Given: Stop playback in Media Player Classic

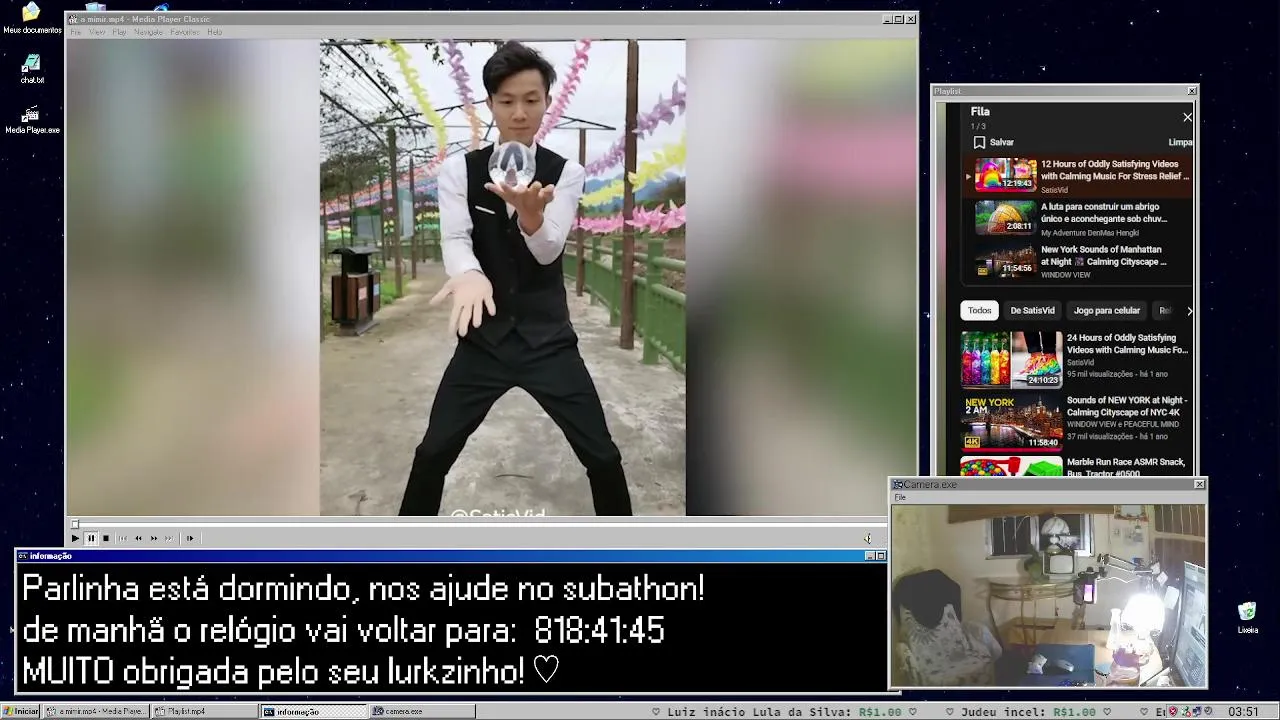Looking at the screenshot, I should tap(106, 538).
